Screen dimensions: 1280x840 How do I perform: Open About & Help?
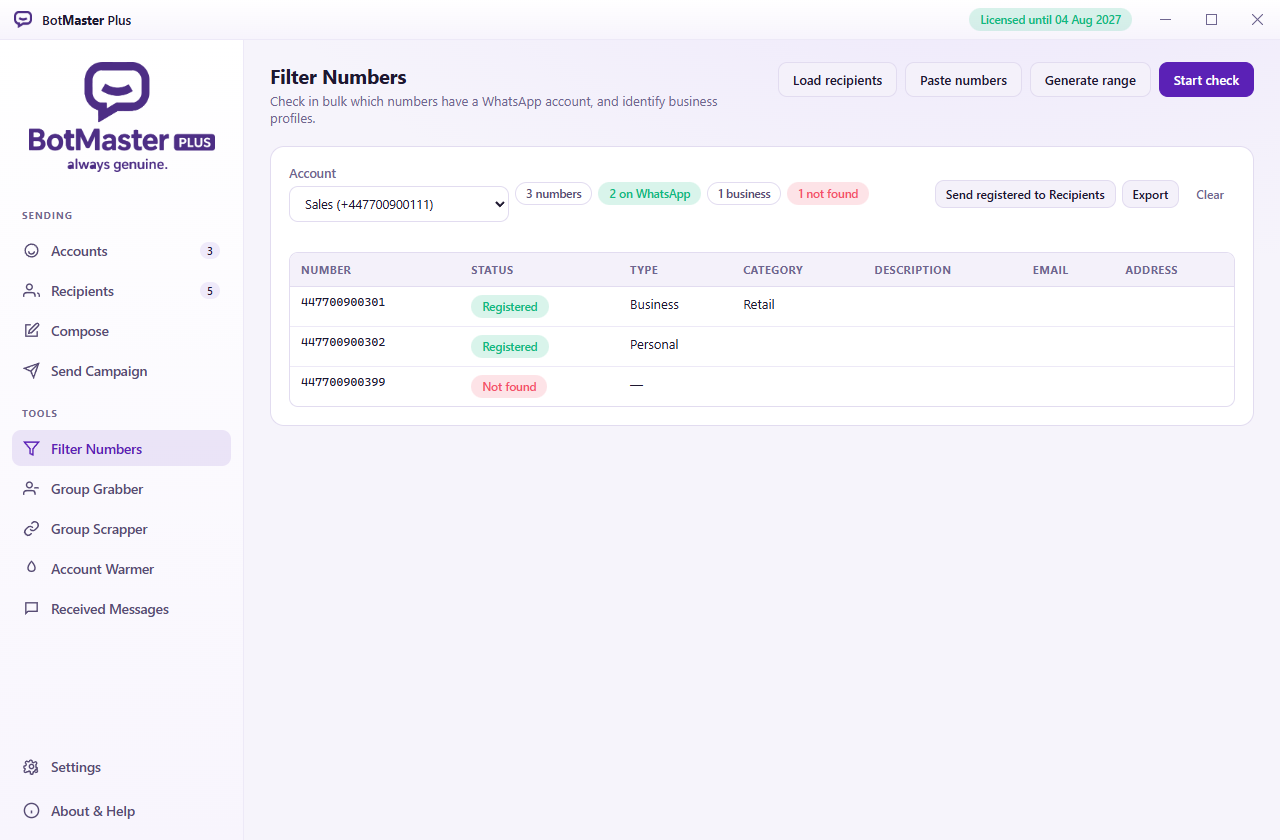click(121, 811)
